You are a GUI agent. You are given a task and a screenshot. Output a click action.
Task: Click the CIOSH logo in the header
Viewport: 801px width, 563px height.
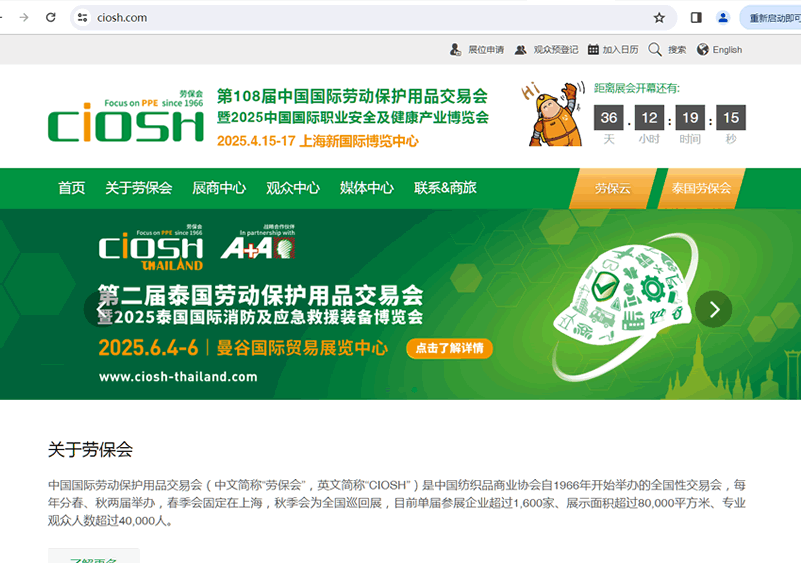coord(126,116)
